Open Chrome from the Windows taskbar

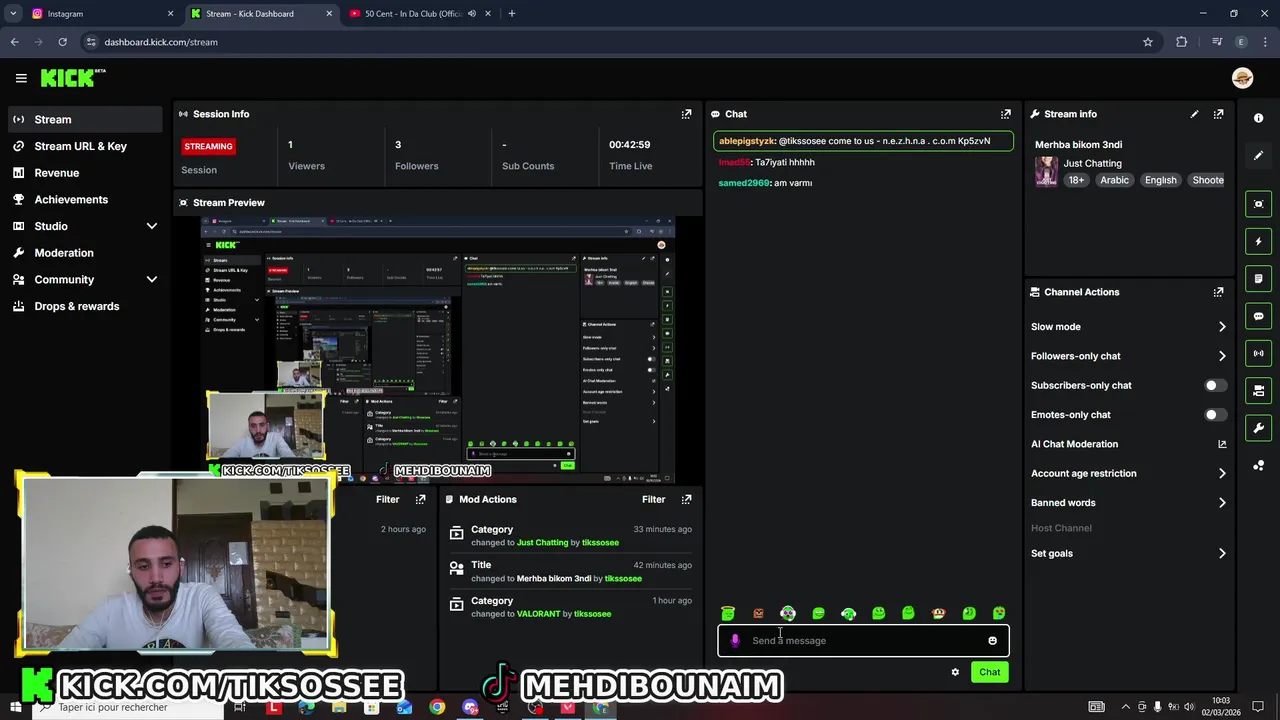click(x=437, y=708)
